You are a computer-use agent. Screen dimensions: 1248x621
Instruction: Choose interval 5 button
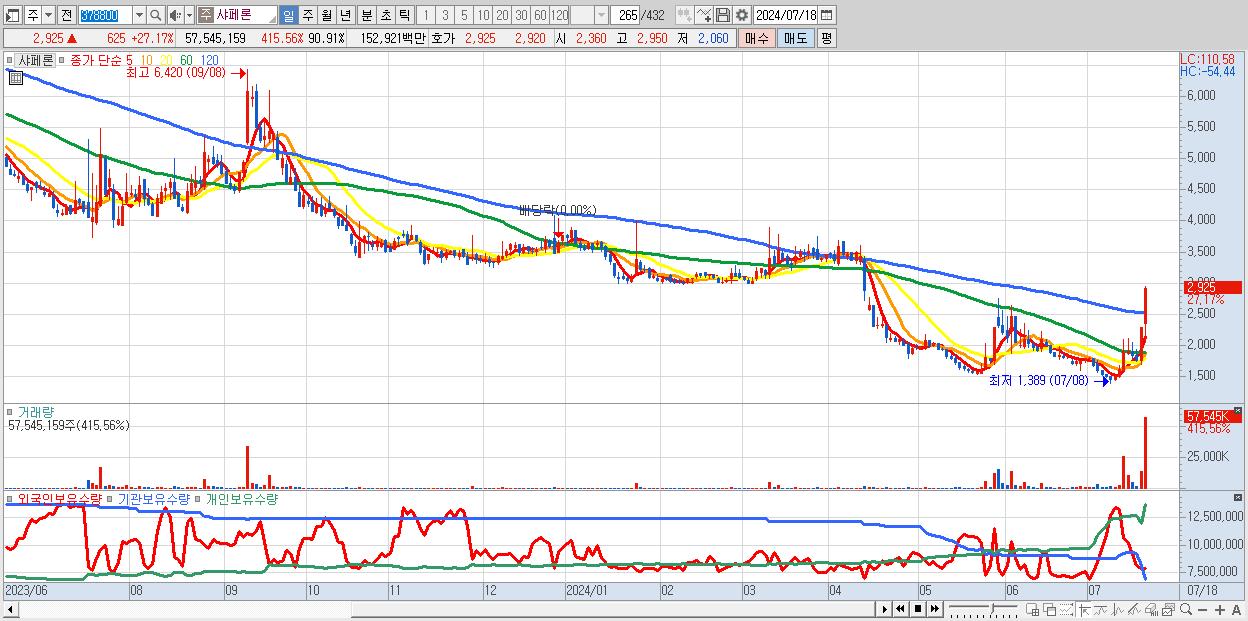click(x=464, y=15)
